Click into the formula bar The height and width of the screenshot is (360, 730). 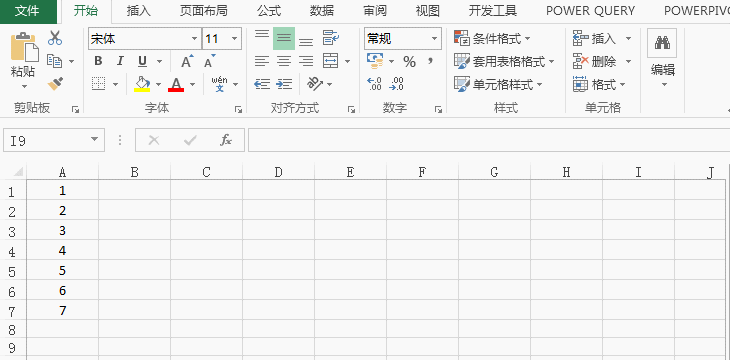pos(489,140)
